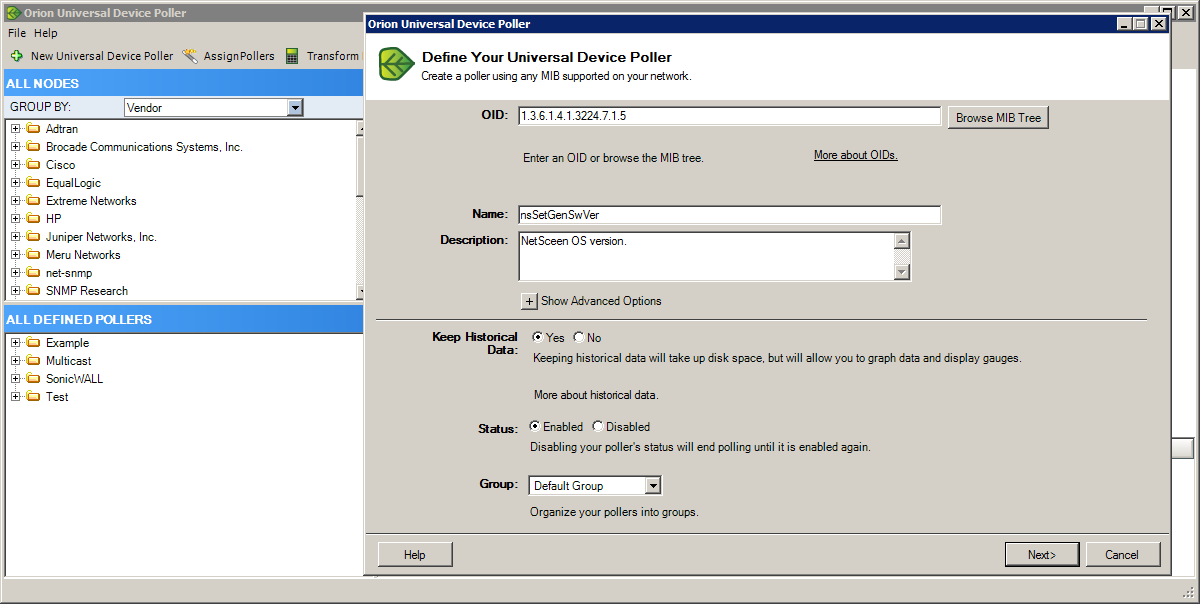Click Transform toolbar label

(332, 56)
